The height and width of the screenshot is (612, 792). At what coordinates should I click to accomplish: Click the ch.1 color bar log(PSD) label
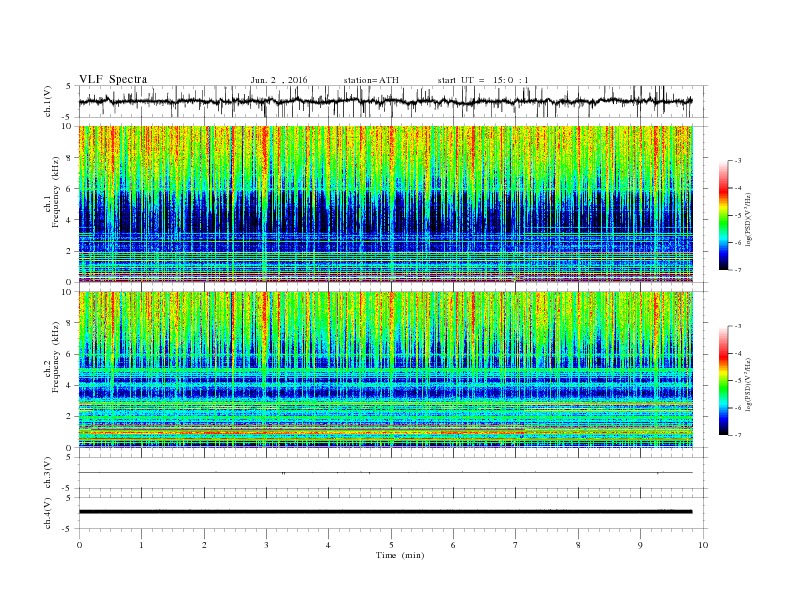point(749,218)
